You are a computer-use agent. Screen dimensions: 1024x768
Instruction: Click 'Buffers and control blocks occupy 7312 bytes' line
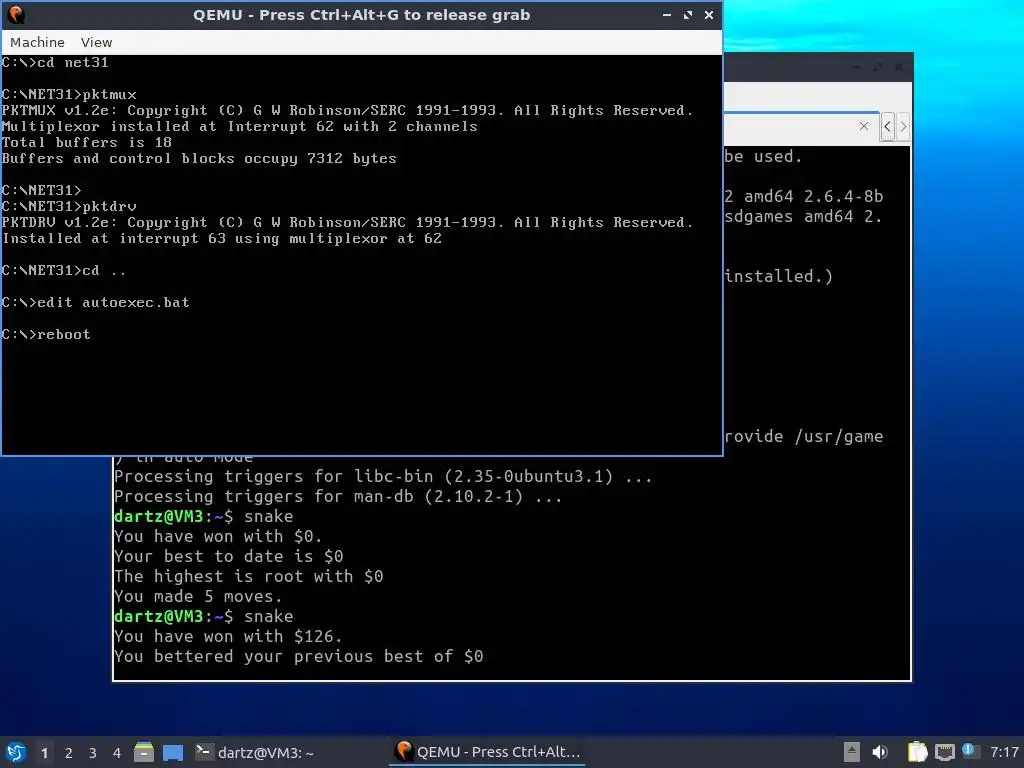199,159
